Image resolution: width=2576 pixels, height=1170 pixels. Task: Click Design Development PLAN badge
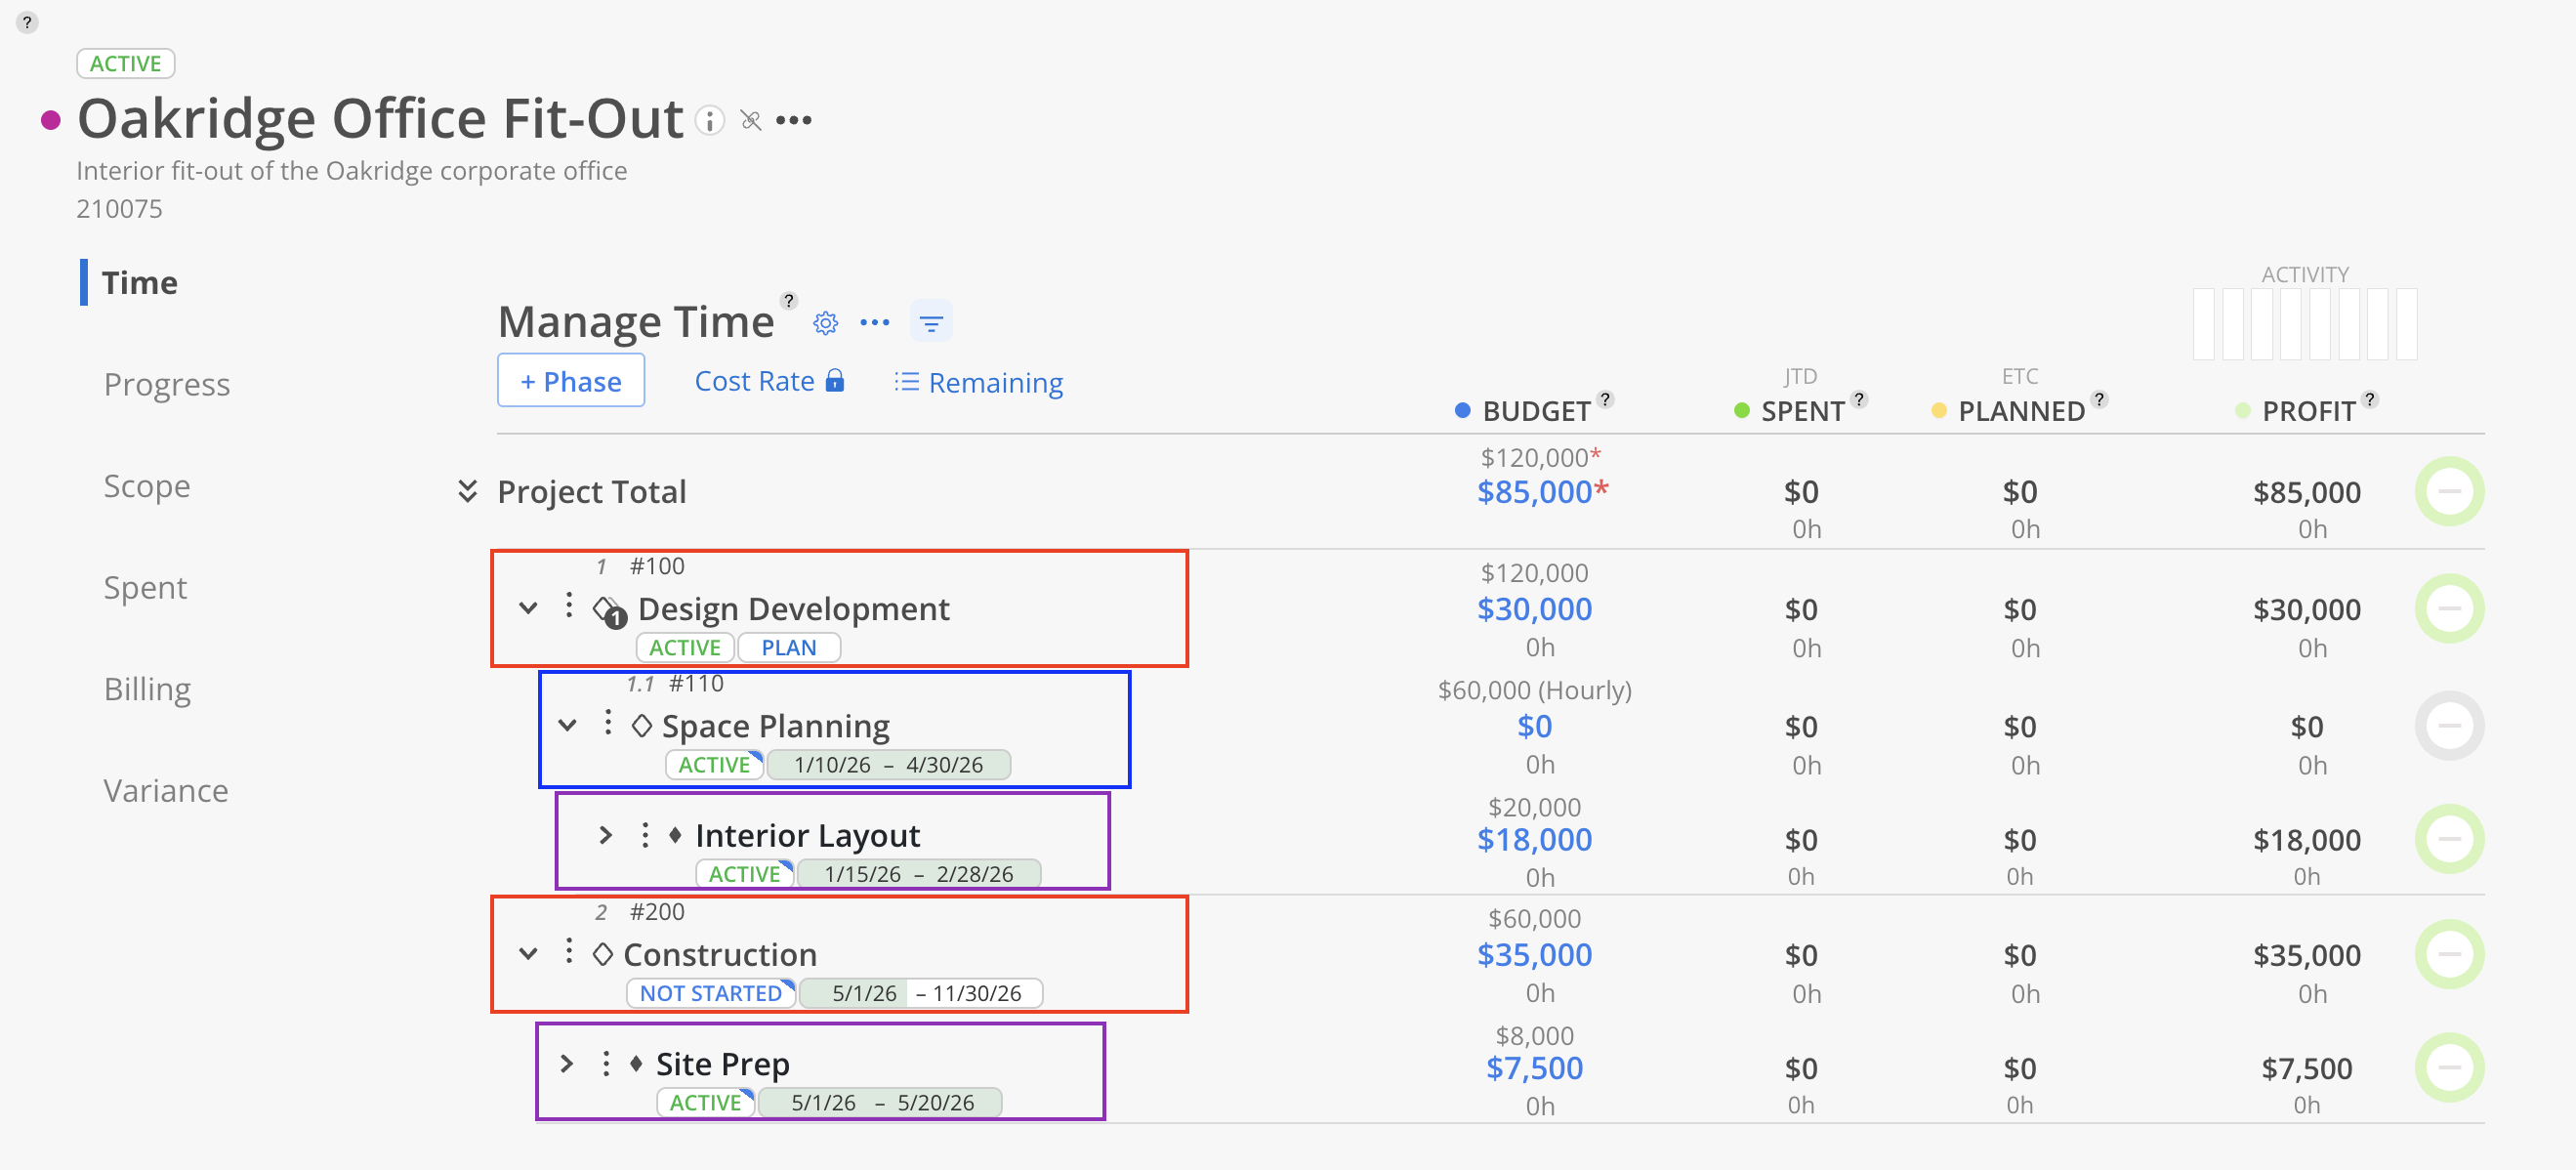789,647
